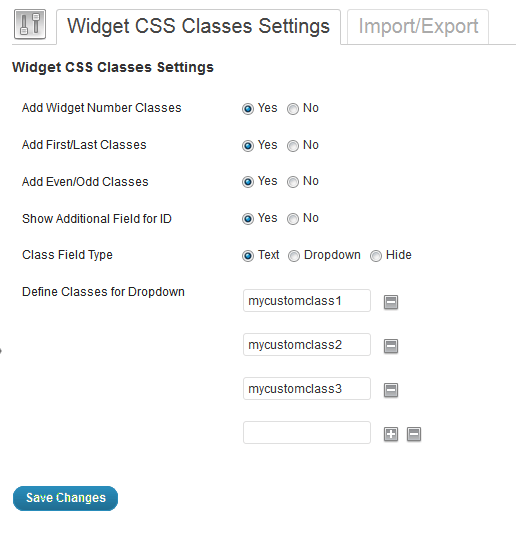Open the Widget CSS Classes Settings tab
This screenshot has width=516, height=533.
(x=199, y=27)
